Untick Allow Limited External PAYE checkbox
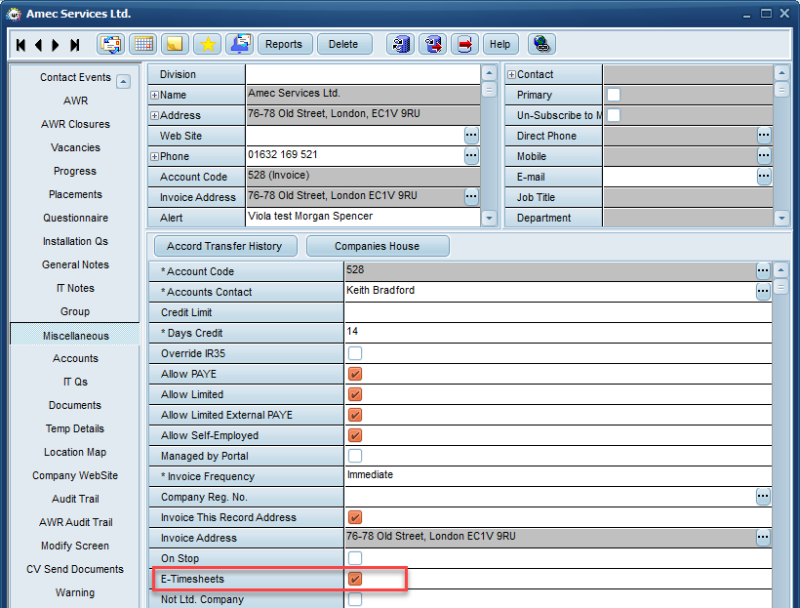The width and height of the screenshot is (800, 608). coord(355,415)
